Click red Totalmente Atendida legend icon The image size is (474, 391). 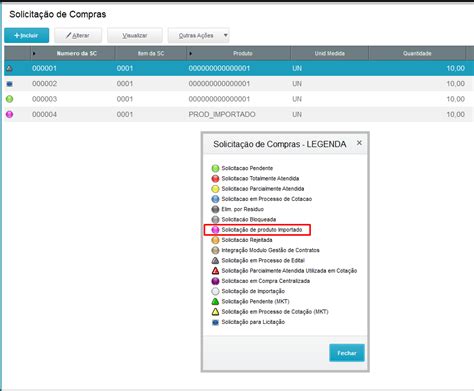tap(215, 179)
